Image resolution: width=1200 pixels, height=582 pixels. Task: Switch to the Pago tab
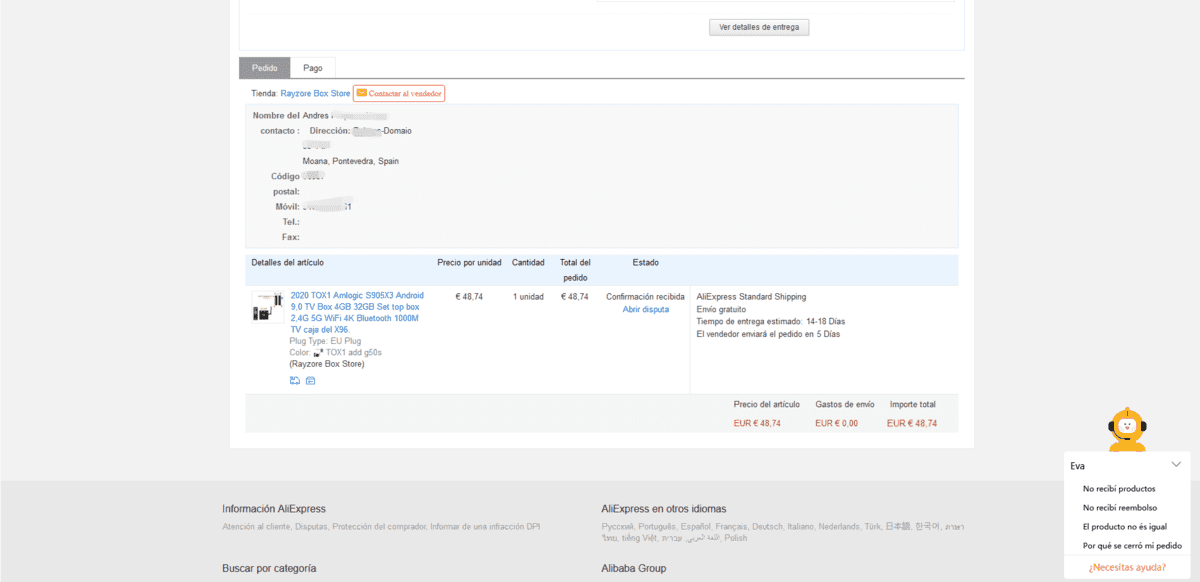[x=313, y=68]
